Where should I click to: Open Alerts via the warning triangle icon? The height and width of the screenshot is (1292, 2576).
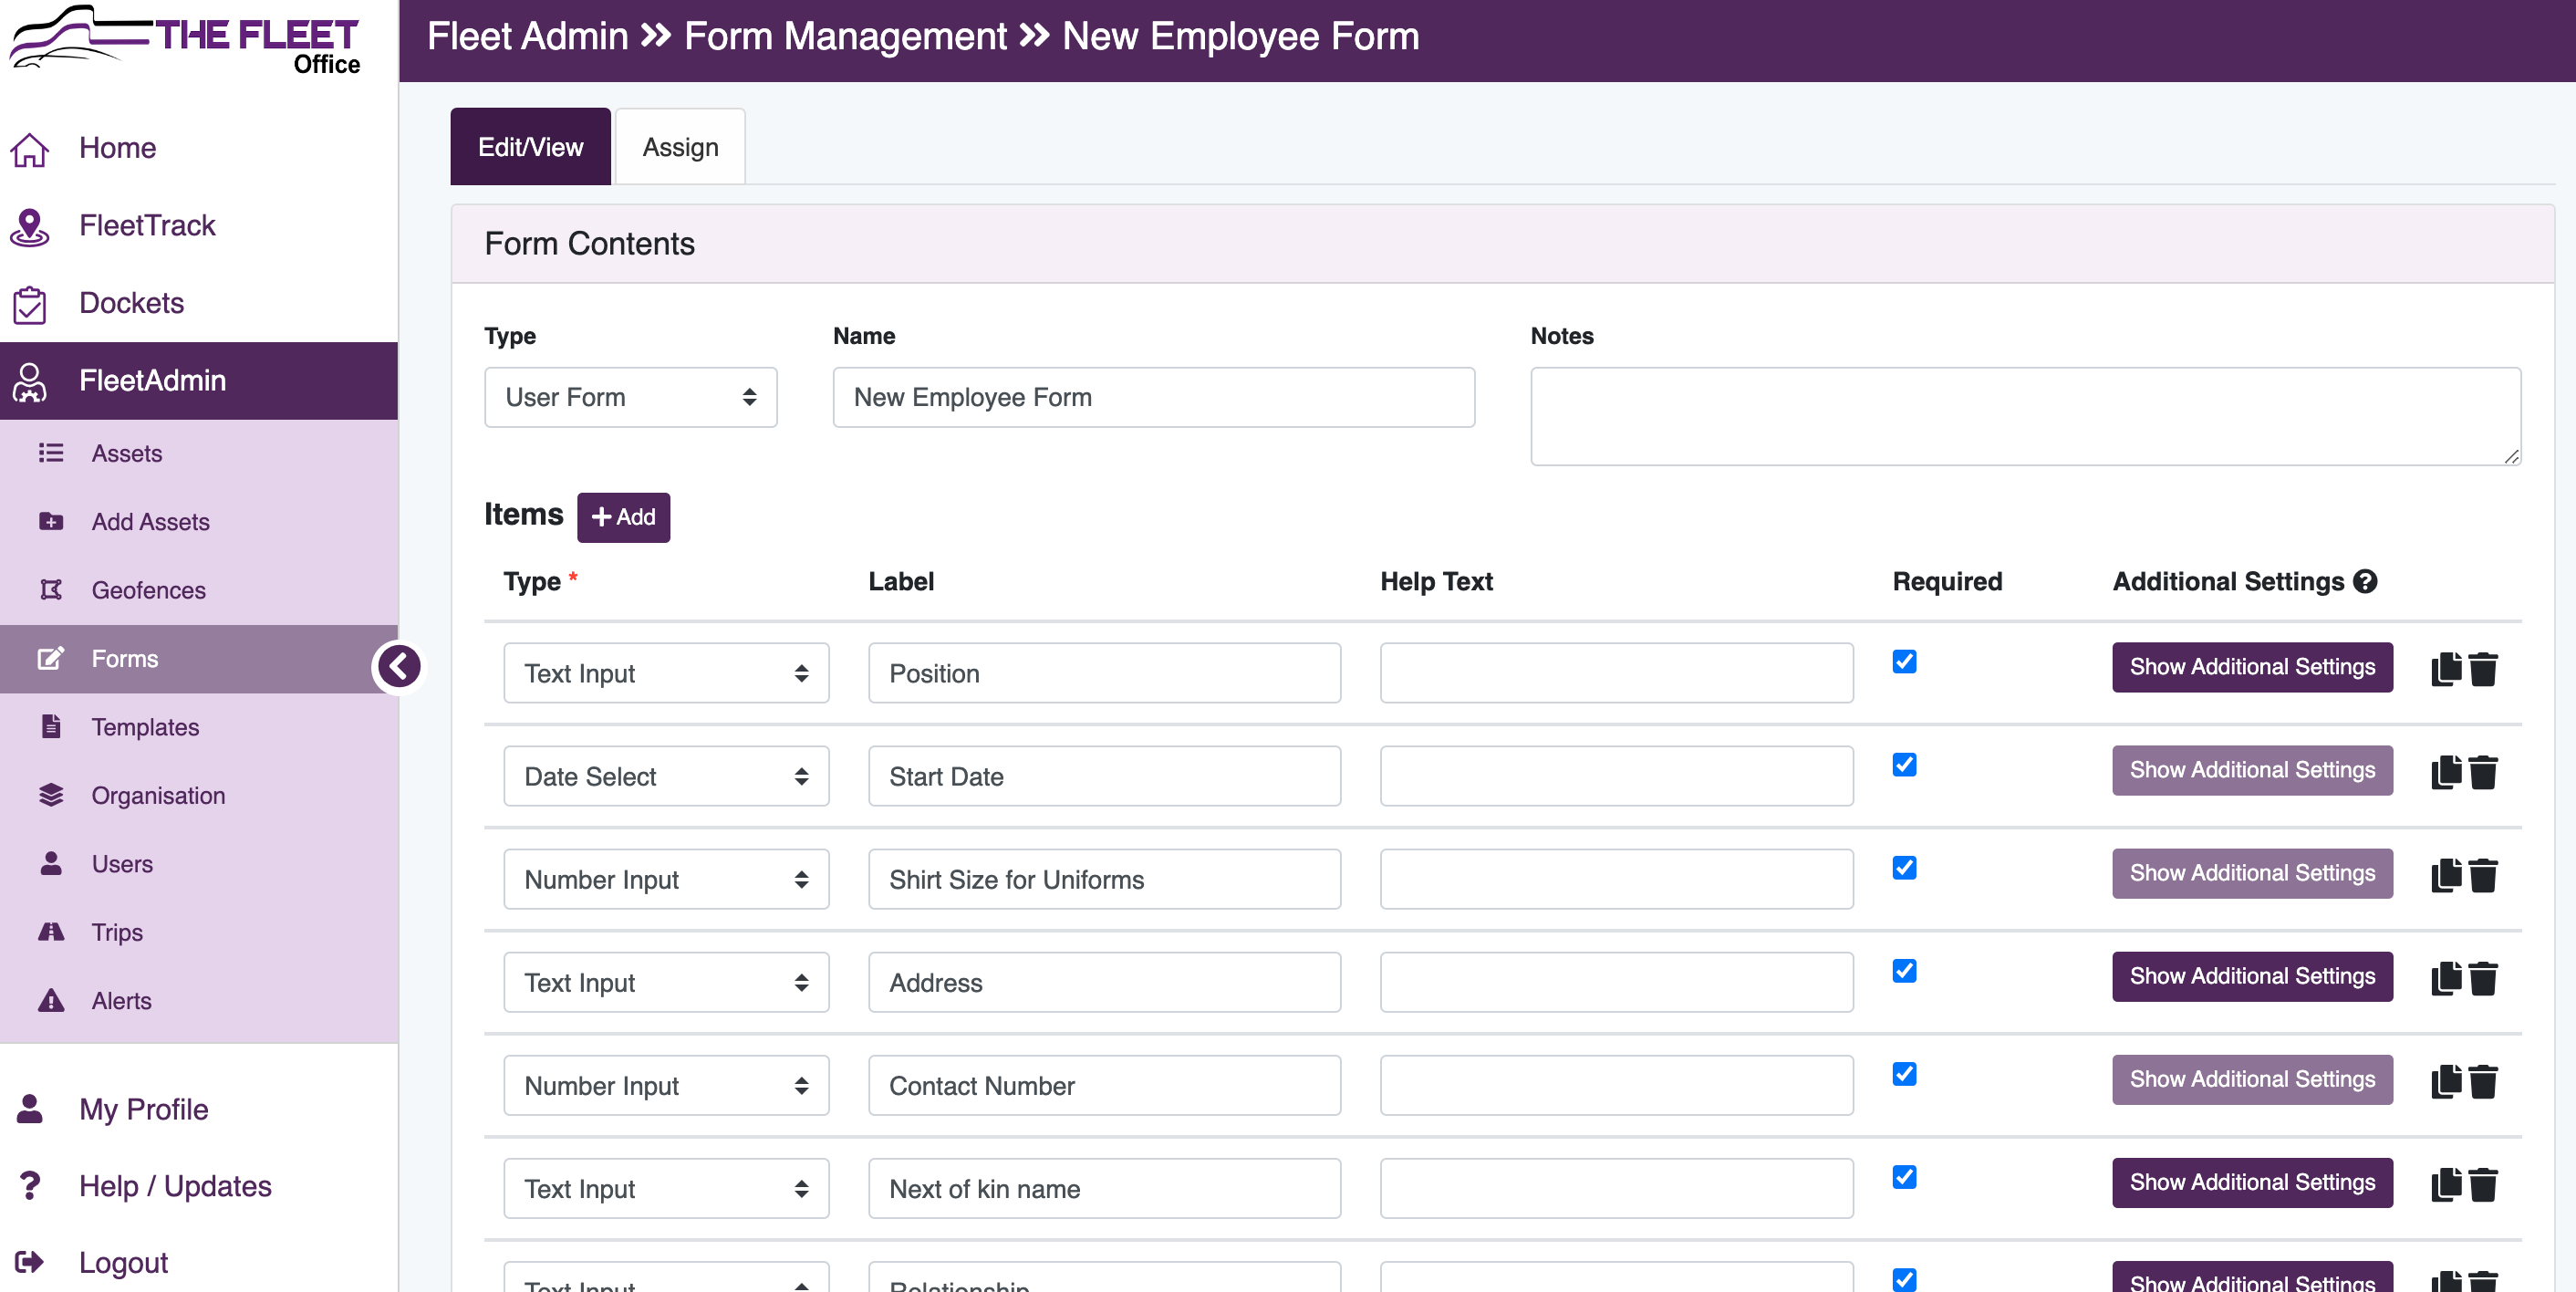coord(51,1000)
